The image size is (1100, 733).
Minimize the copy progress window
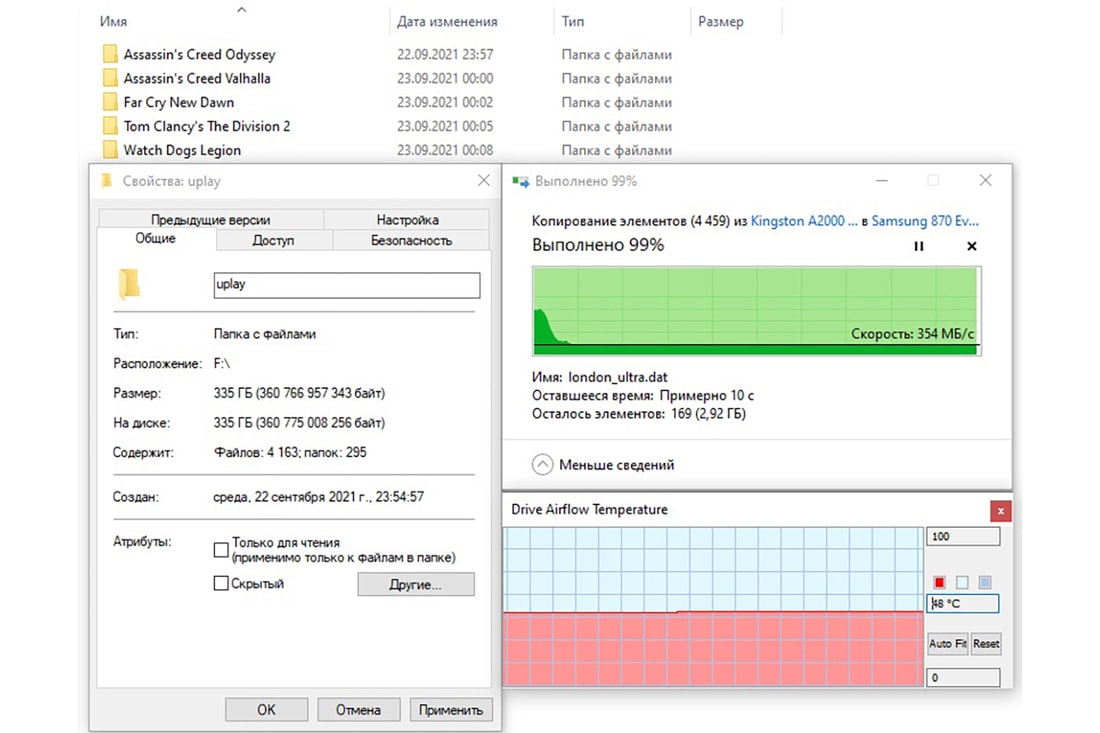point(882,180)
